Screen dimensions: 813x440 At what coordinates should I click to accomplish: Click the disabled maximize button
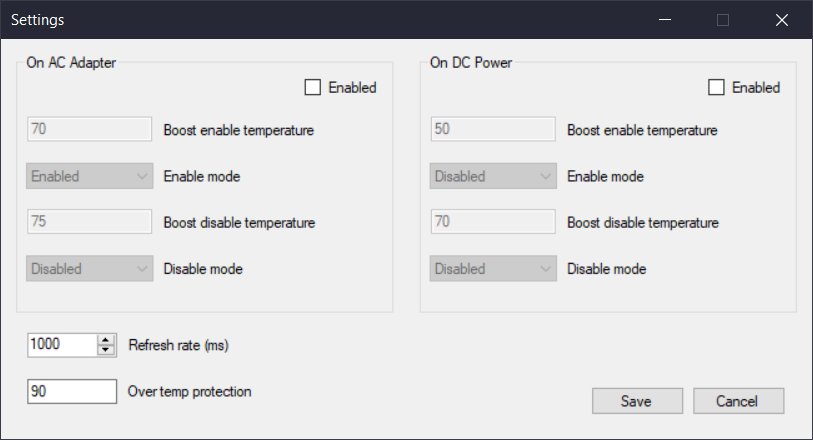click(723, 20)
